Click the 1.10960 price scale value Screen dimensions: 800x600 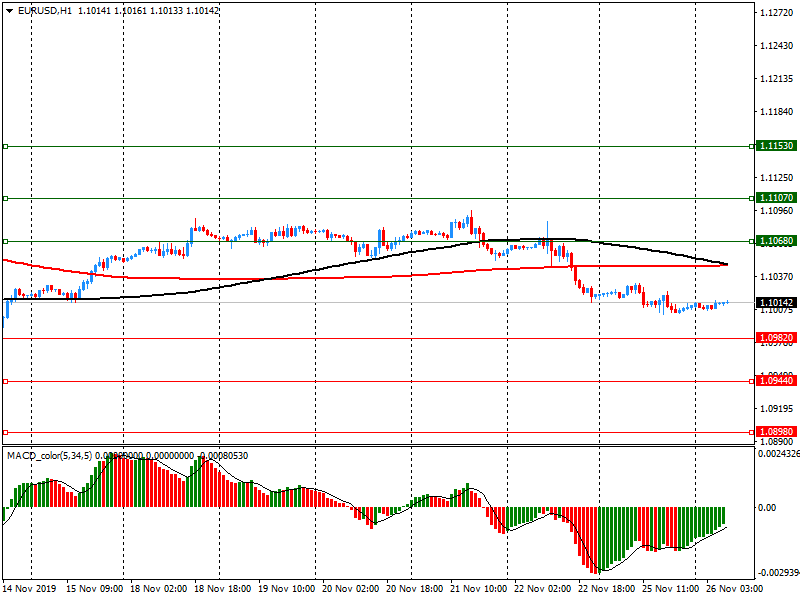tap(777, 210)
